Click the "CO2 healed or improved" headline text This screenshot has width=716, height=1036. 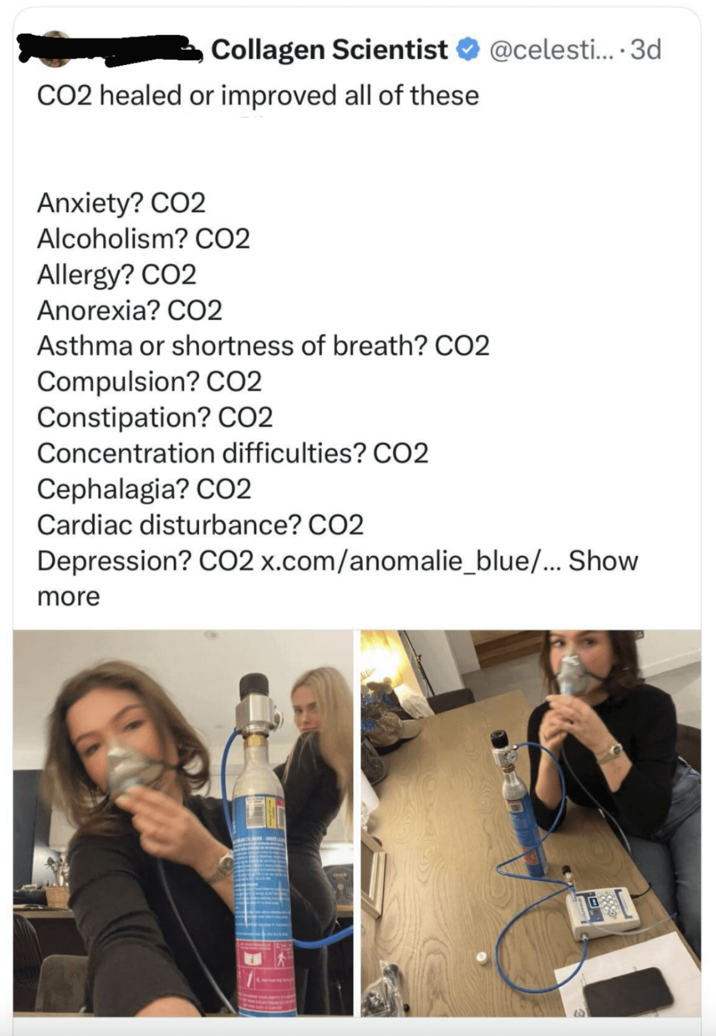pyautogui.click(x=258, y=96)
